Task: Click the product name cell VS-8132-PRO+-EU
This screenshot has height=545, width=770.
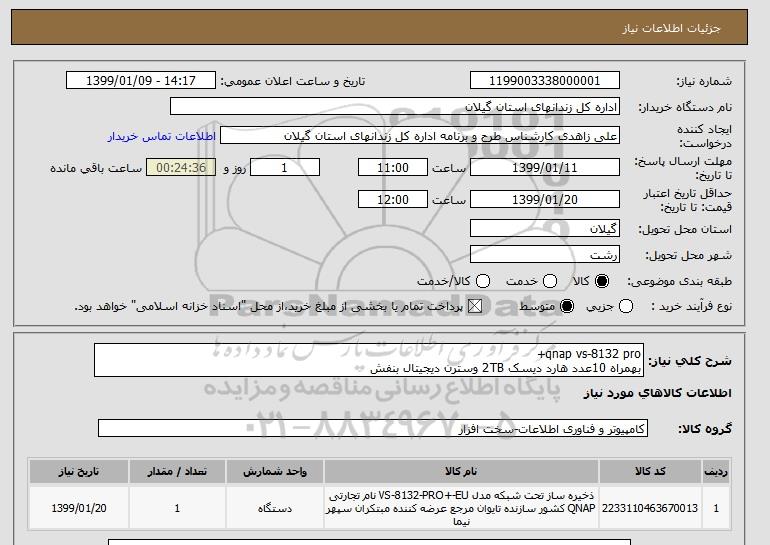Action: click(461, 508)
